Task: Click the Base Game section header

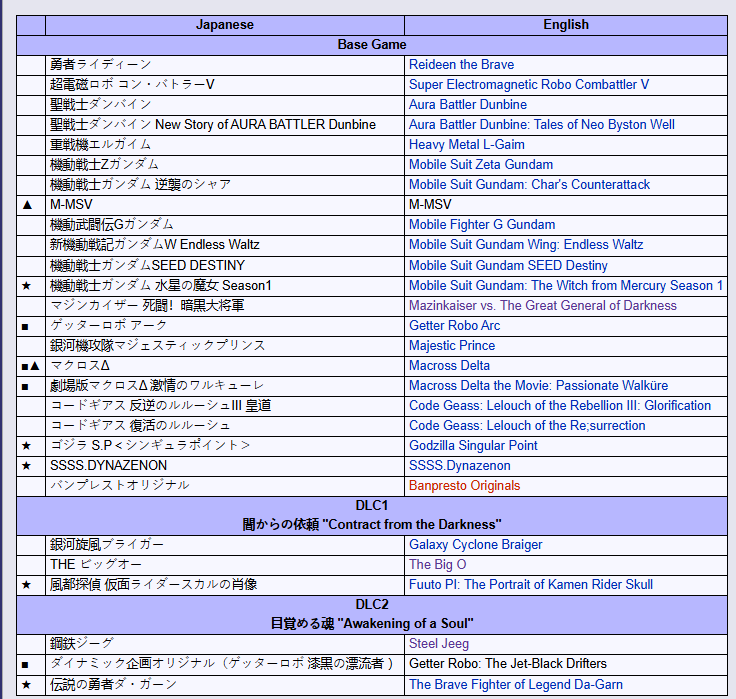Action: [x=372, y=45]
